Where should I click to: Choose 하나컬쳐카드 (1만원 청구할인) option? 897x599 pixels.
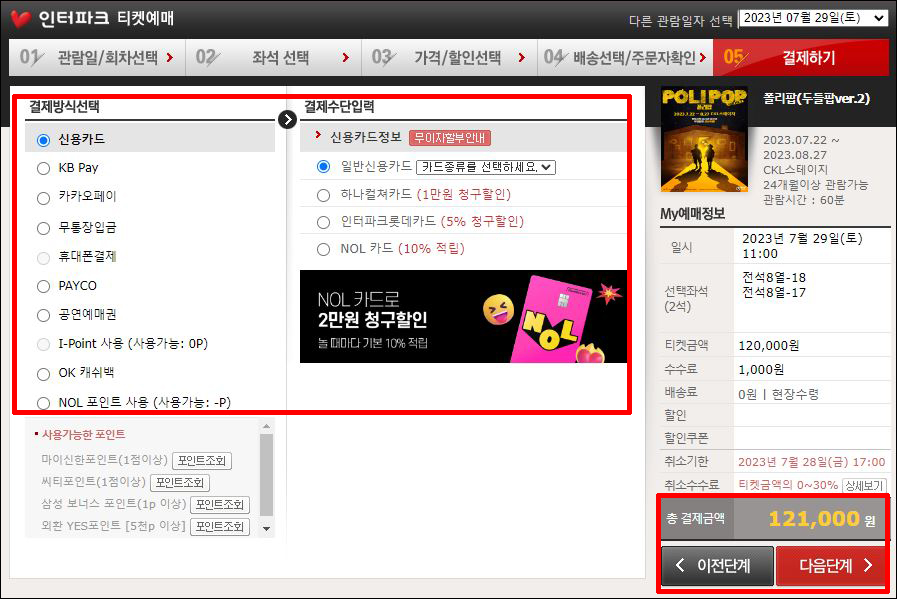tap(324, 195)
